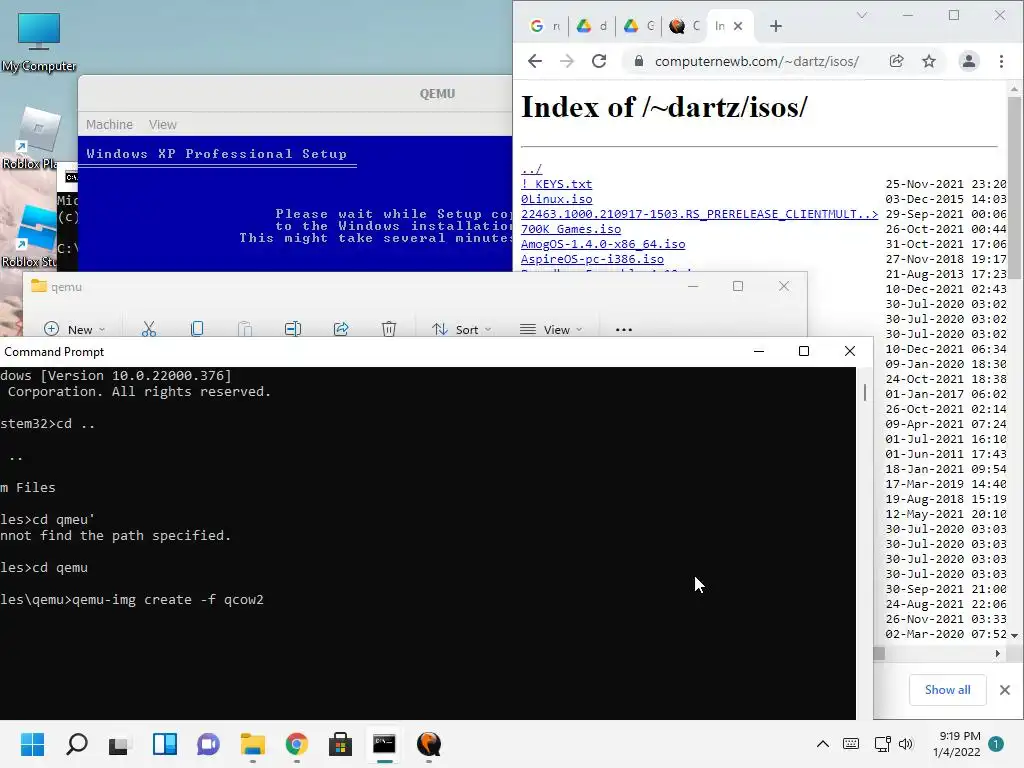1024x768 pixels.
Task: Click the Share icon in qemu Explorer
Action: point(341,328)
